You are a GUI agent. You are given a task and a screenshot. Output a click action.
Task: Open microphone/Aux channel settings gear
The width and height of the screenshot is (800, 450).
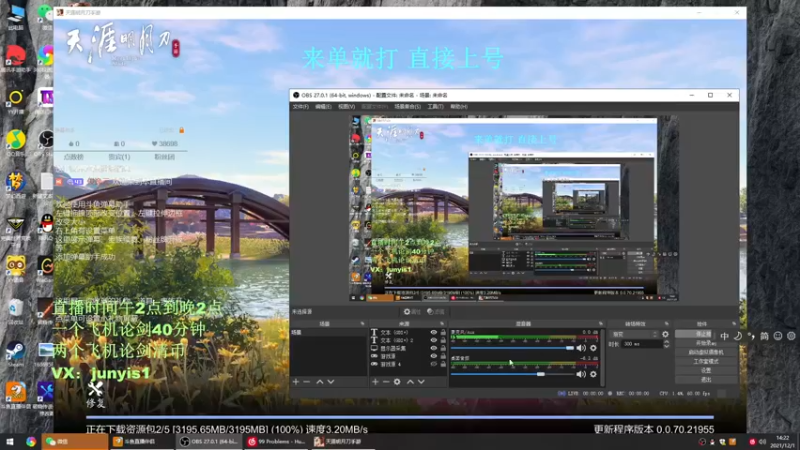pos(593,348)
